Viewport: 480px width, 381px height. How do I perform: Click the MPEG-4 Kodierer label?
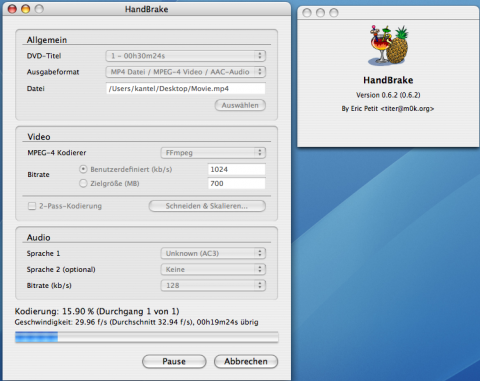(57, 153)
